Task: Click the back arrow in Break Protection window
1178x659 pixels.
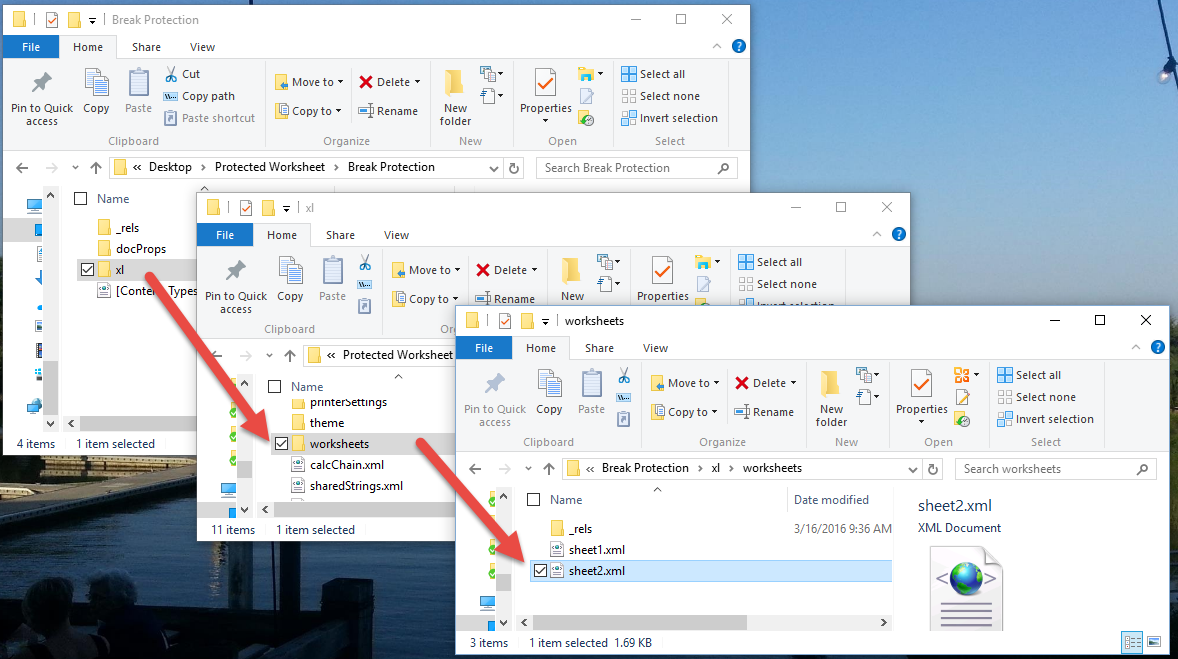Action: [x=23, y=168]
